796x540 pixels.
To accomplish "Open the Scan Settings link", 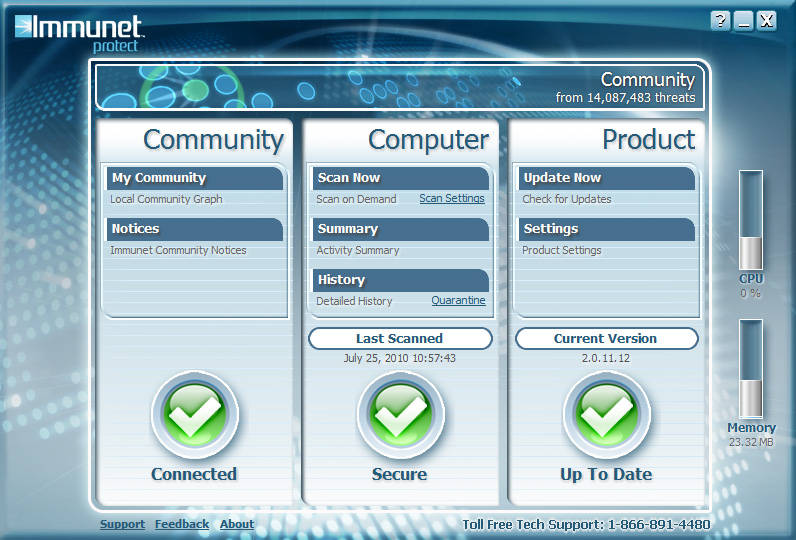I will (452, 198).
